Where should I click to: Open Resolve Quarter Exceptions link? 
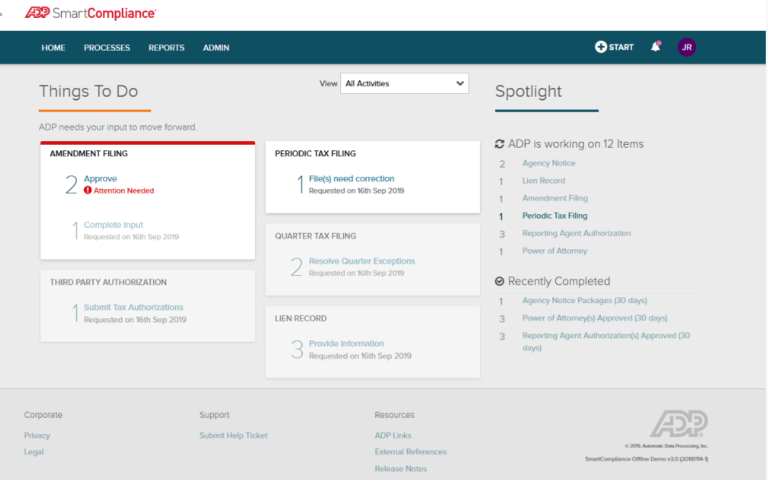pyautogui.click(x=362, y=261)
